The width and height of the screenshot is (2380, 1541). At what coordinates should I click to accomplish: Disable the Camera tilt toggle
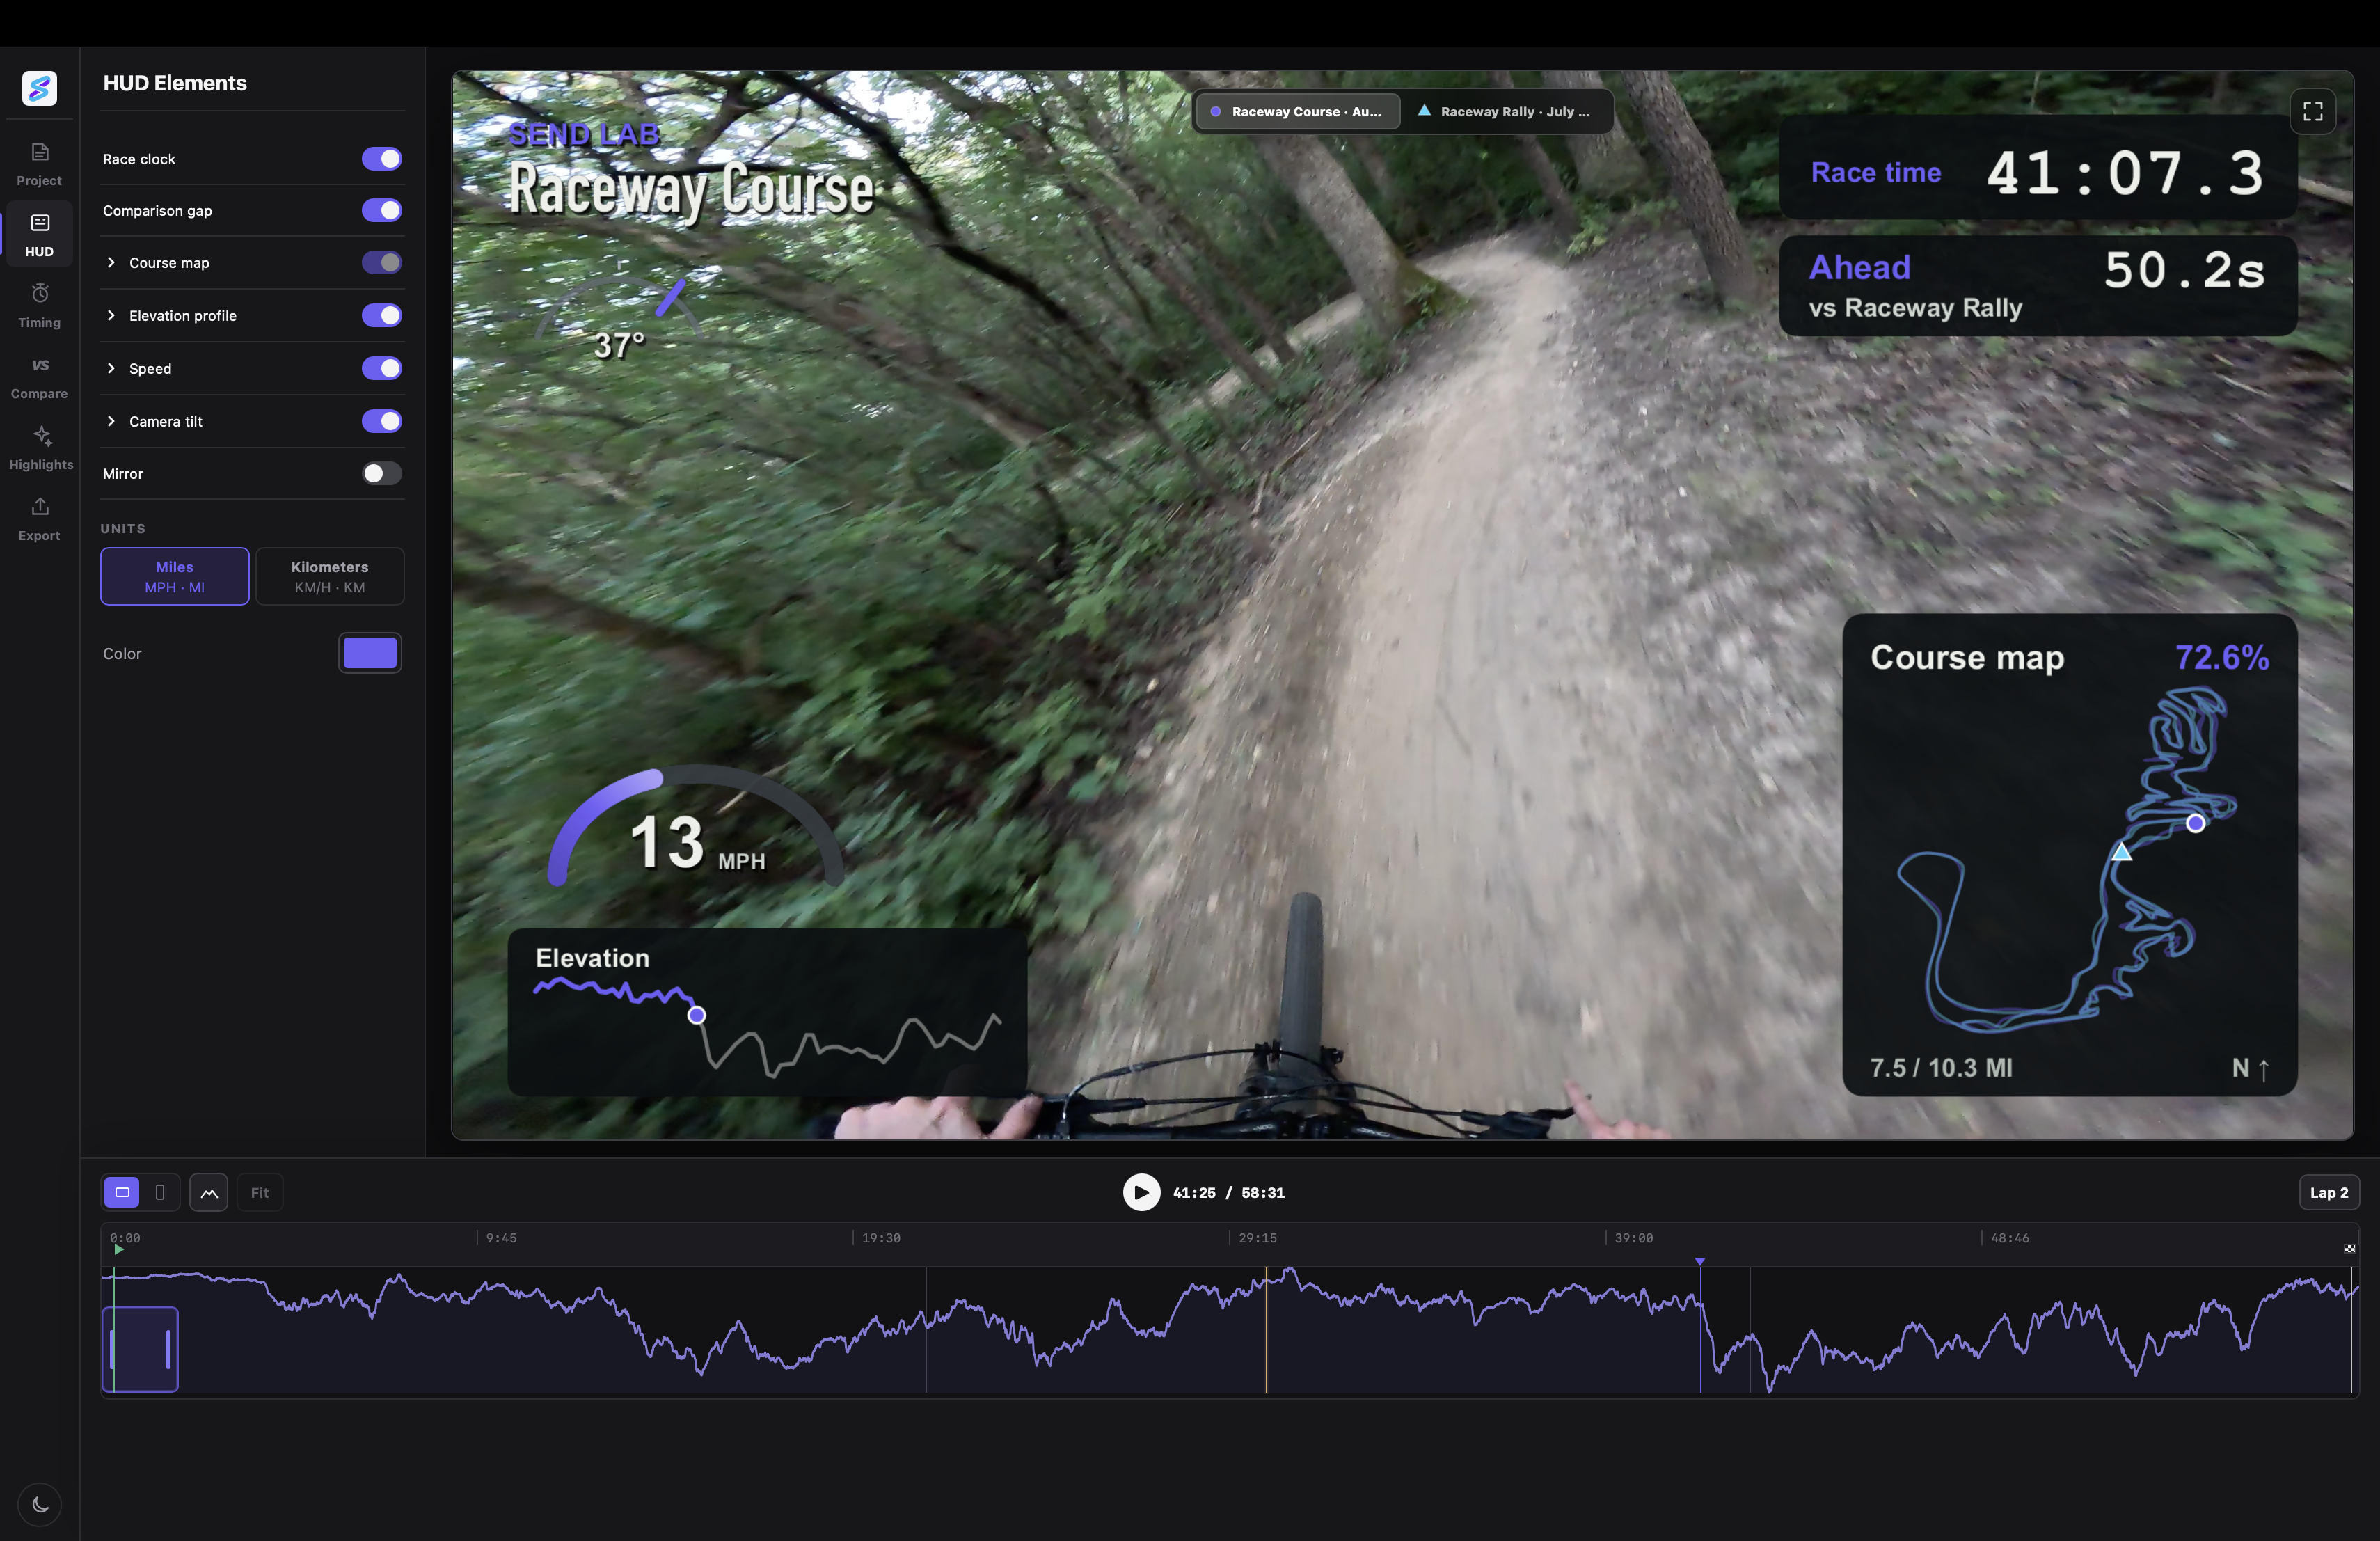(381, 421)
